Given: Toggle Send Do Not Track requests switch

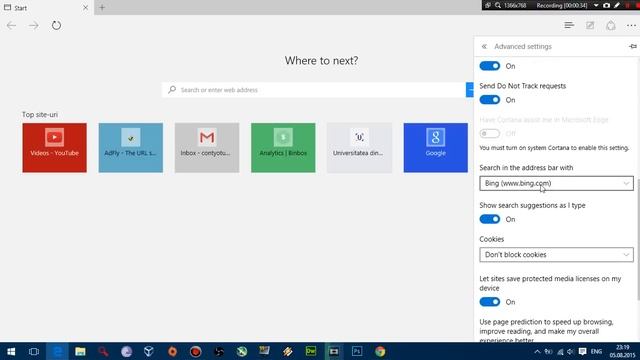Looking at the screenshot, I should pos(490,100).
